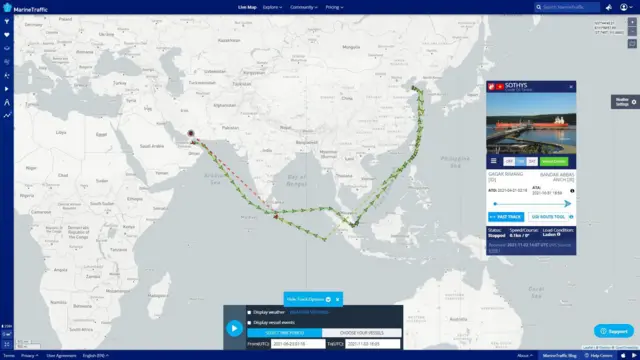This screenshot has width=640, height=360.
Task: Enable the Display weather checkbox
Action: click(249, 312)
